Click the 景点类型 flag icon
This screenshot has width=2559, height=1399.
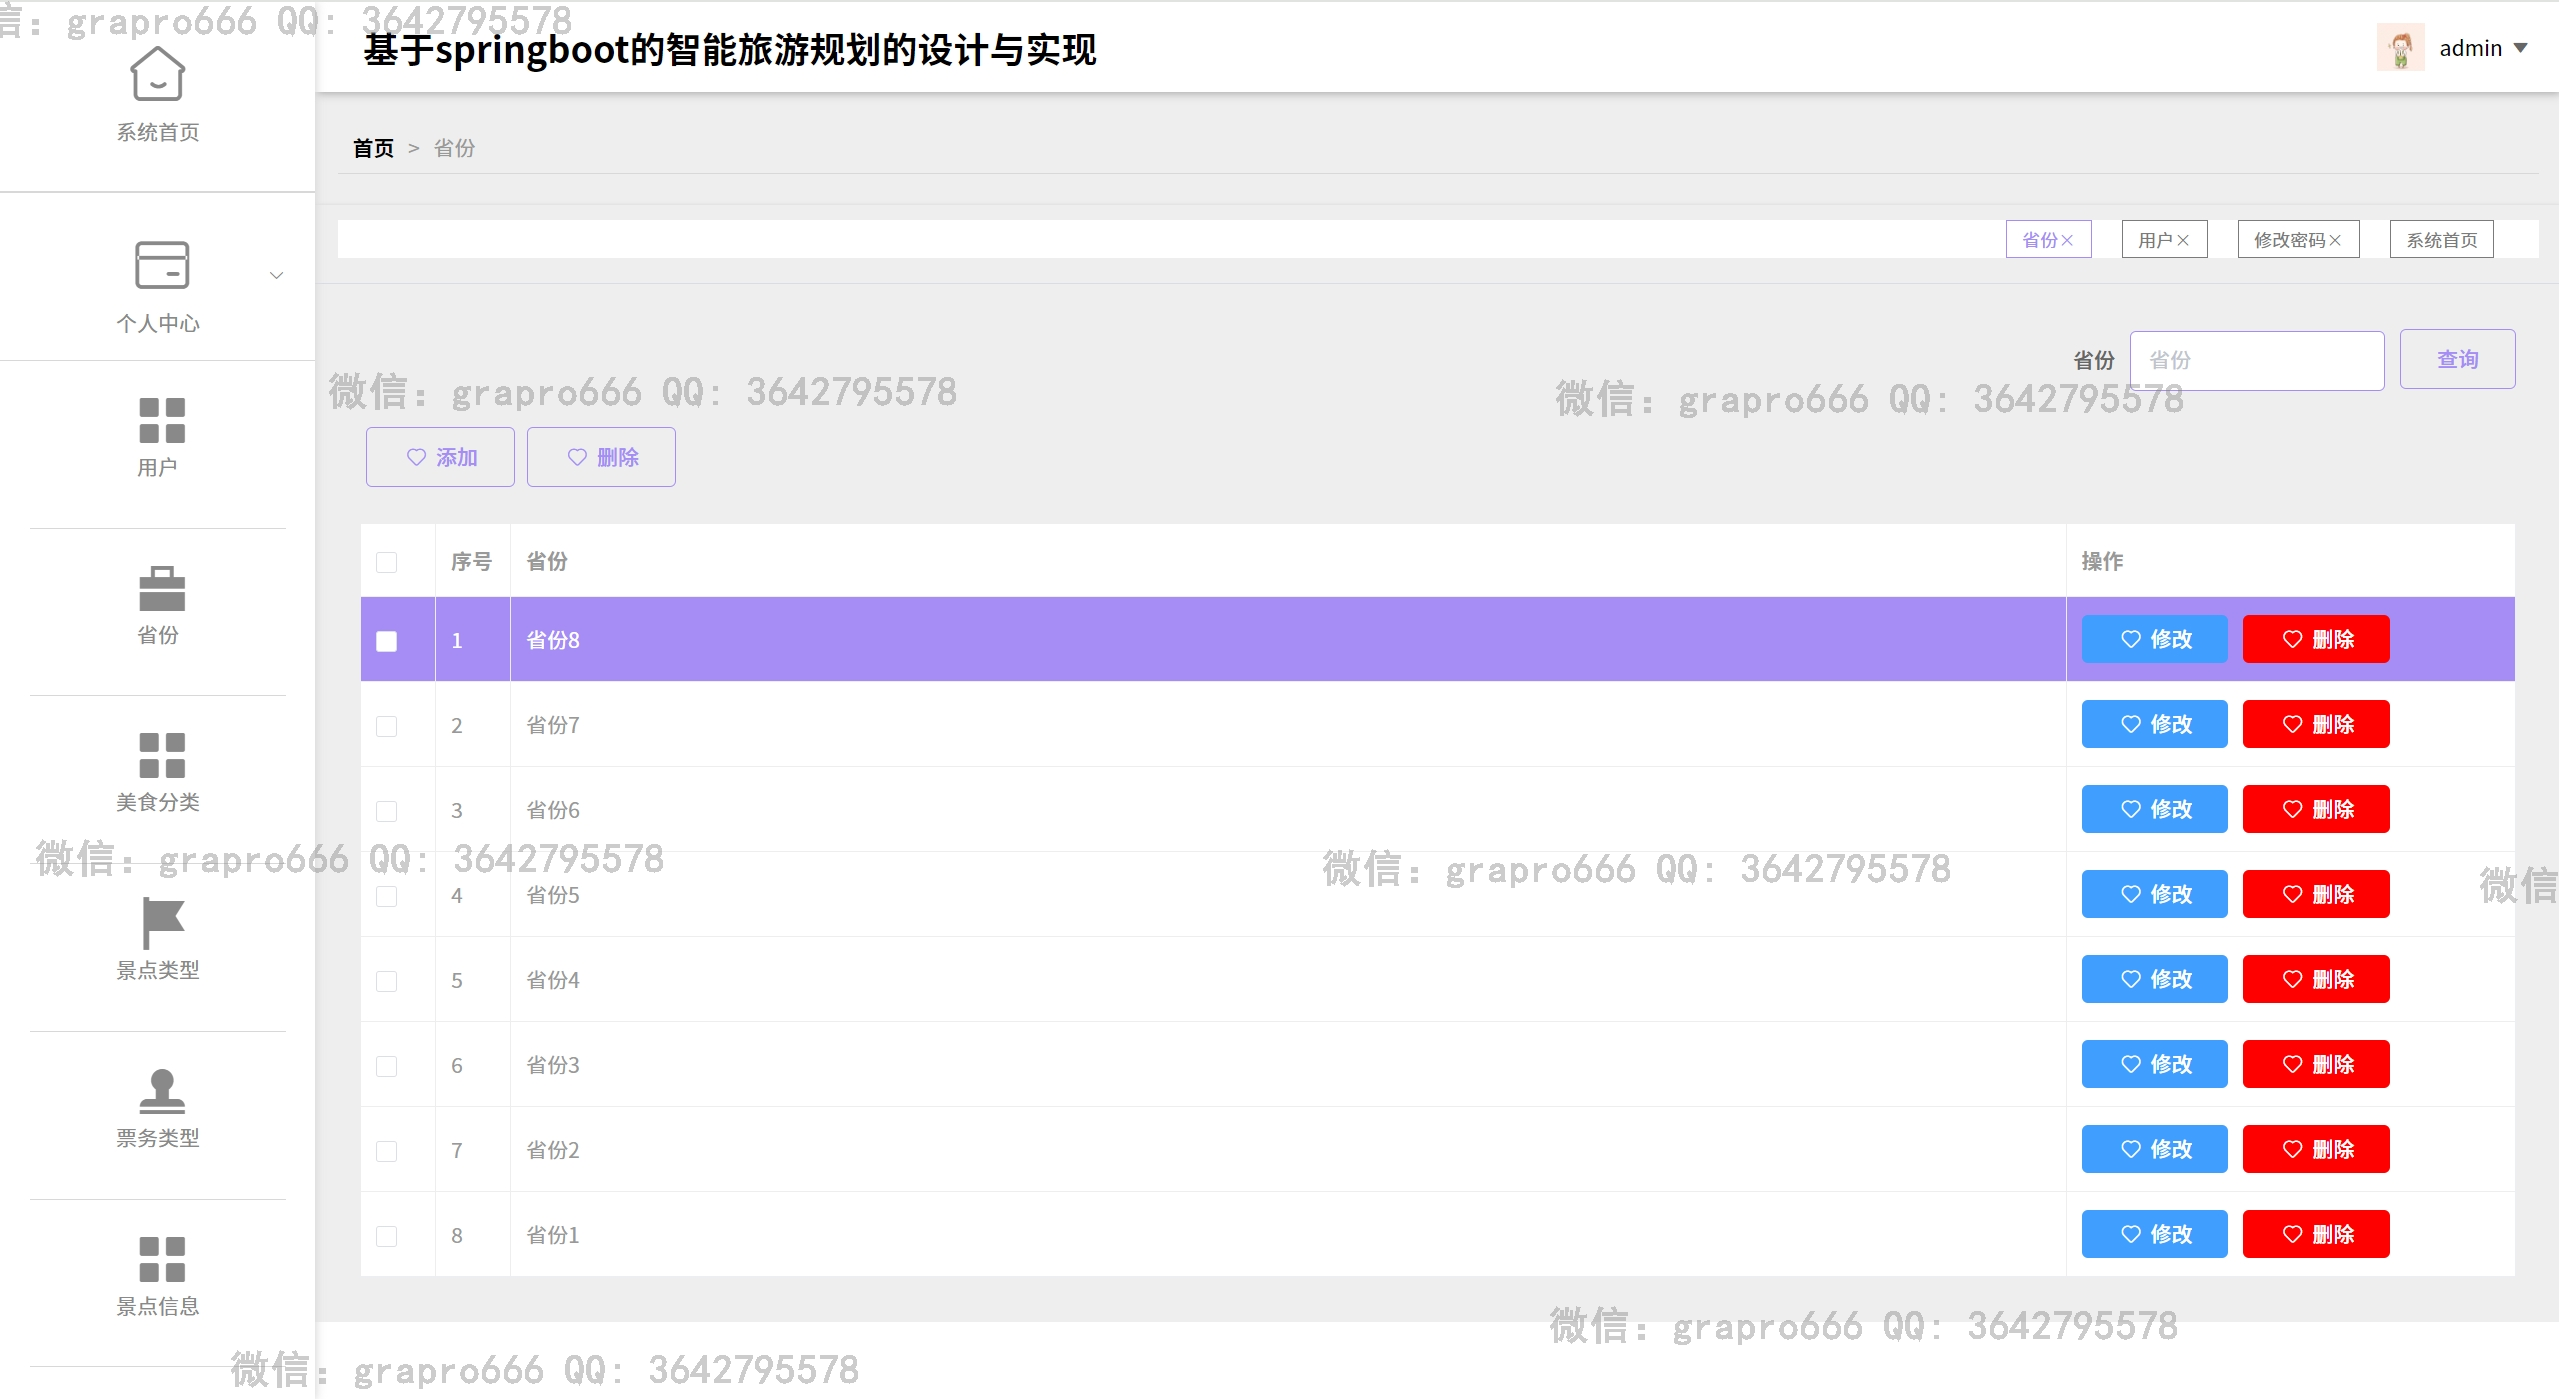pyautogui.click(x=161, y=922)
